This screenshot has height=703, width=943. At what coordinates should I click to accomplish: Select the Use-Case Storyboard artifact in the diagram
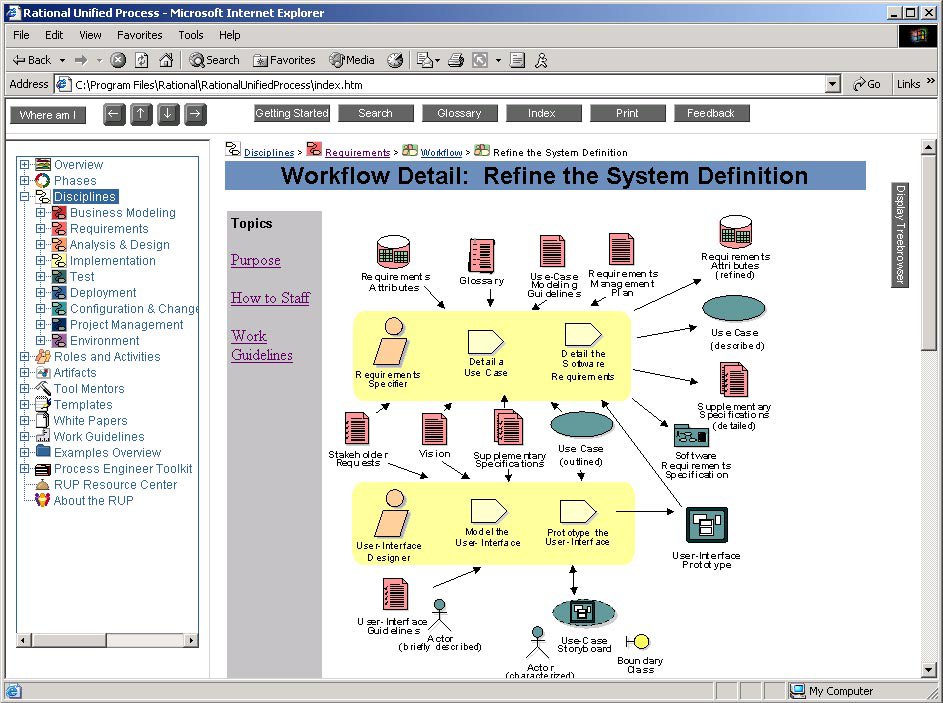click(583, 612)
